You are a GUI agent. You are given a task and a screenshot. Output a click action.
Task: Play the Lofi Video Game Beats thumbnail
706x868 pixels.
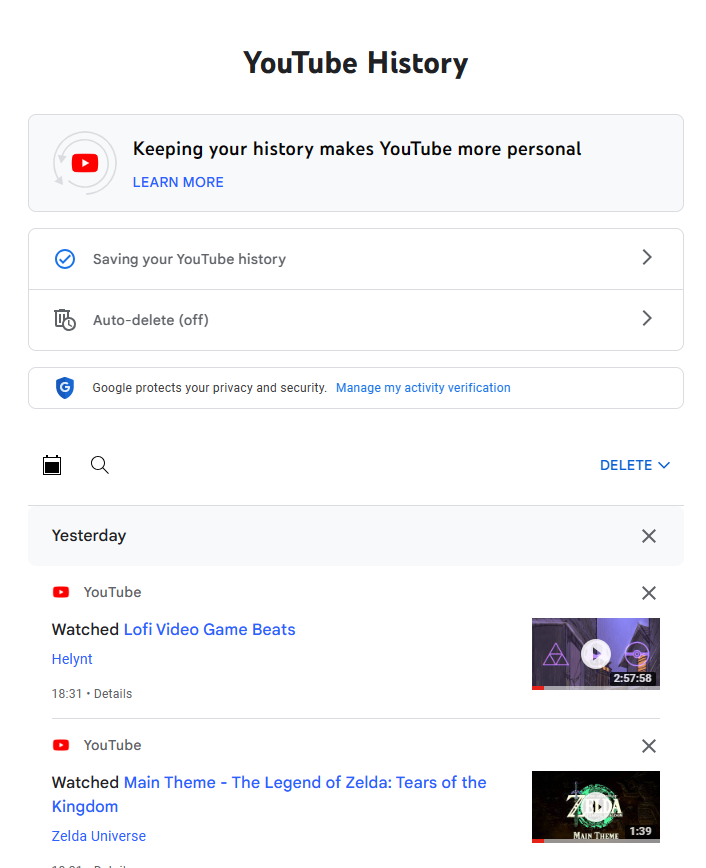(596, 654)
